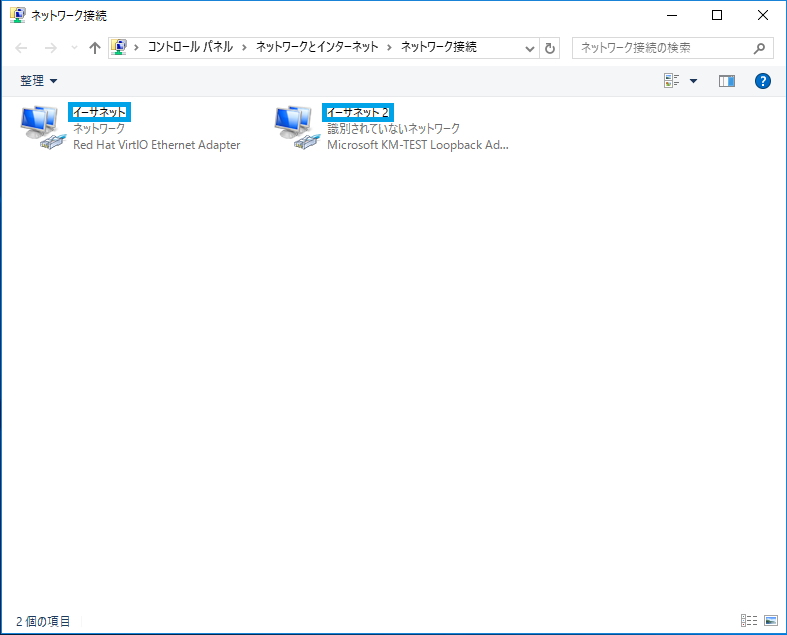The height and width of the screenshot is (635, 787).
Task: Toggle the preview pane button
Action: pos(727,81)
